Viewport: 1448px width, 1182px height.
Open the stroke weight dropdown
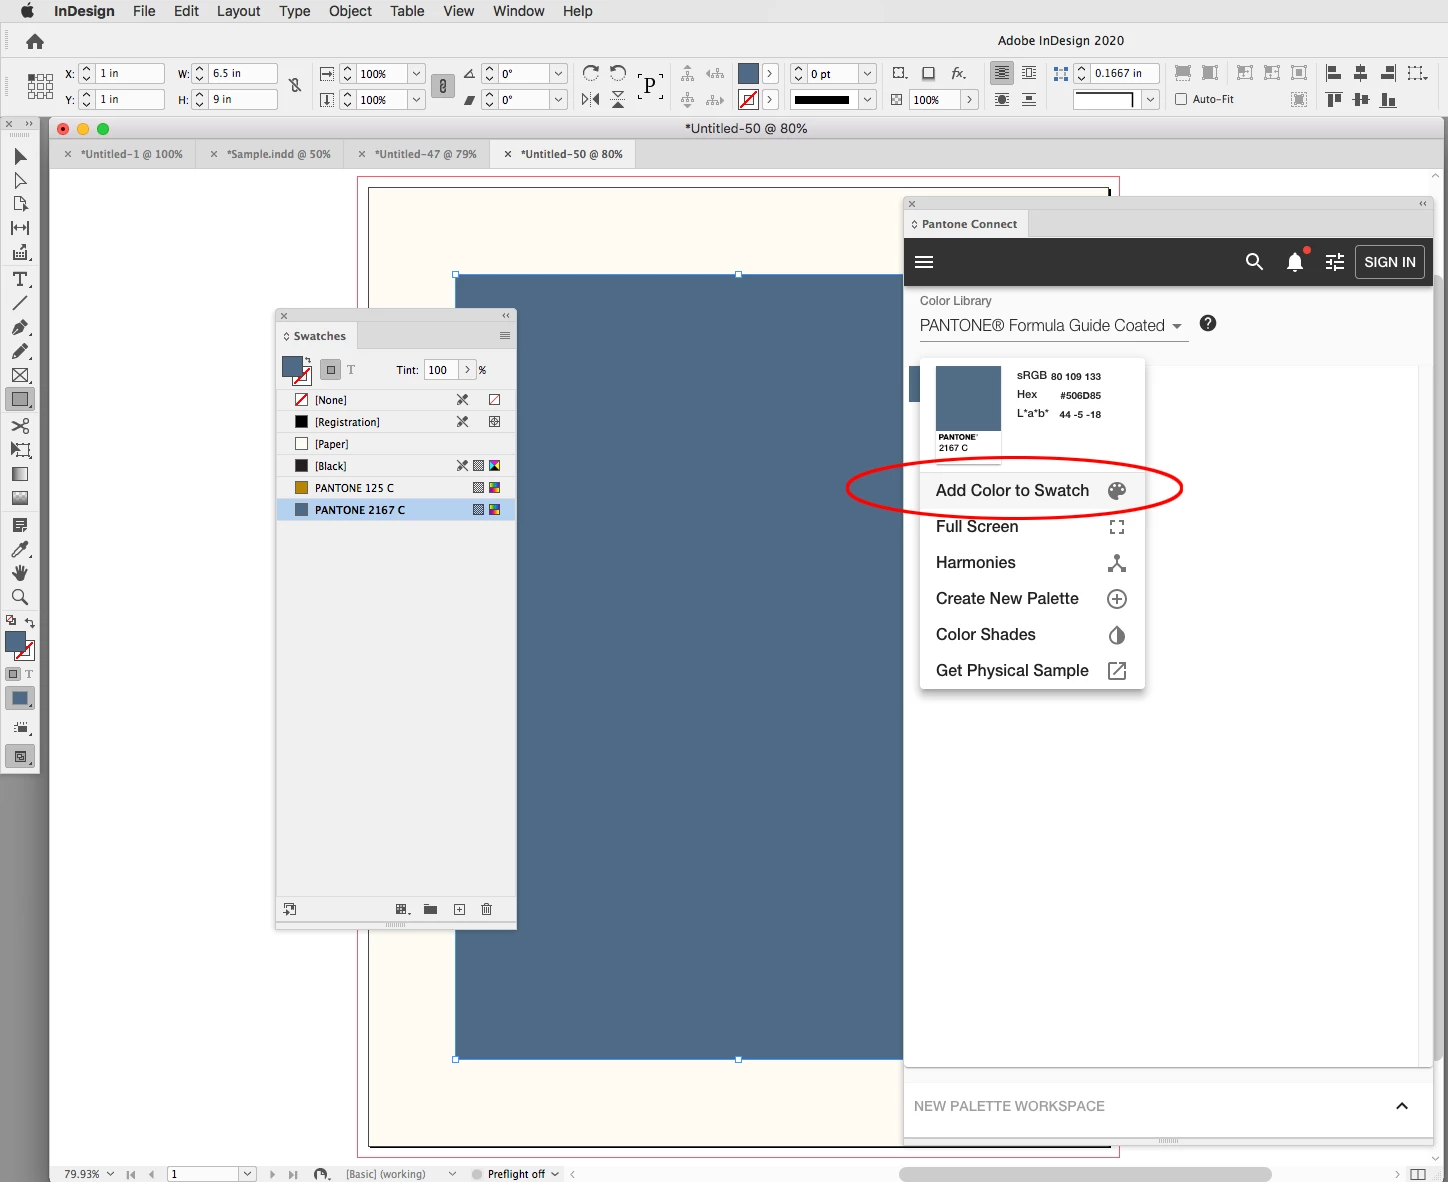coord(868,73)
